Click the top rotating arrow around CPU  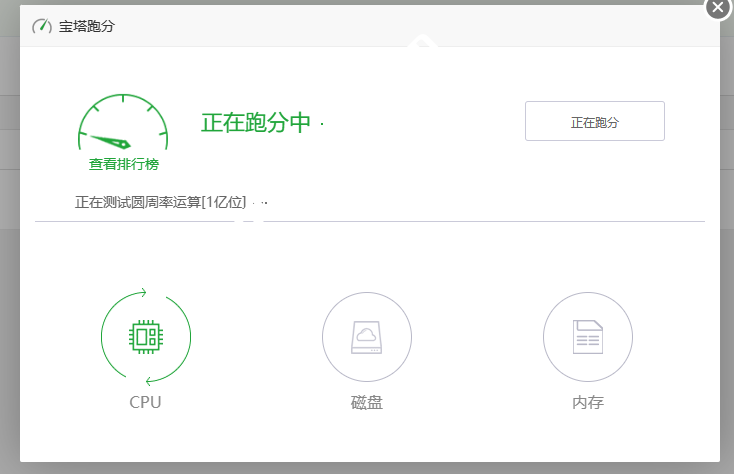144,293
